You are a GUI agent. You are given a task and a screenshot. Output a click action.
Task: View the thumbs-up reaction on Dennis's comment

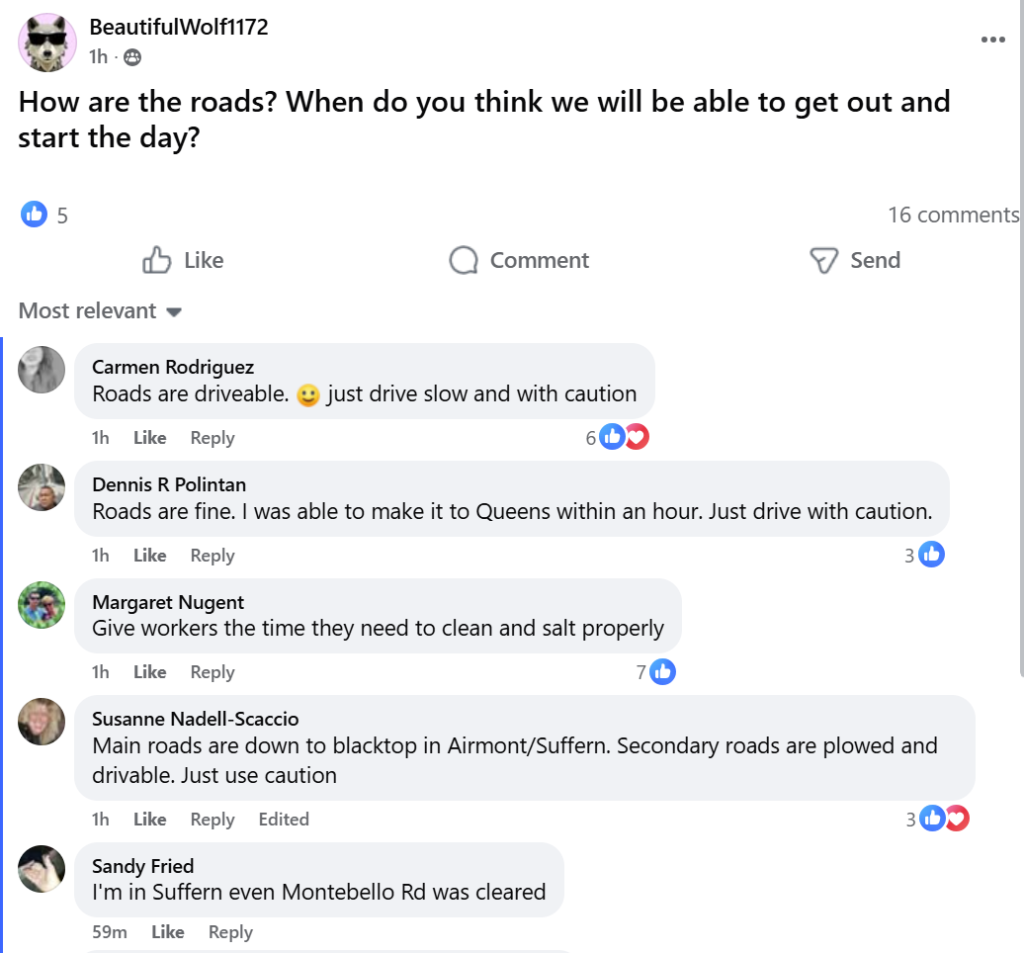tap(931, 554)
